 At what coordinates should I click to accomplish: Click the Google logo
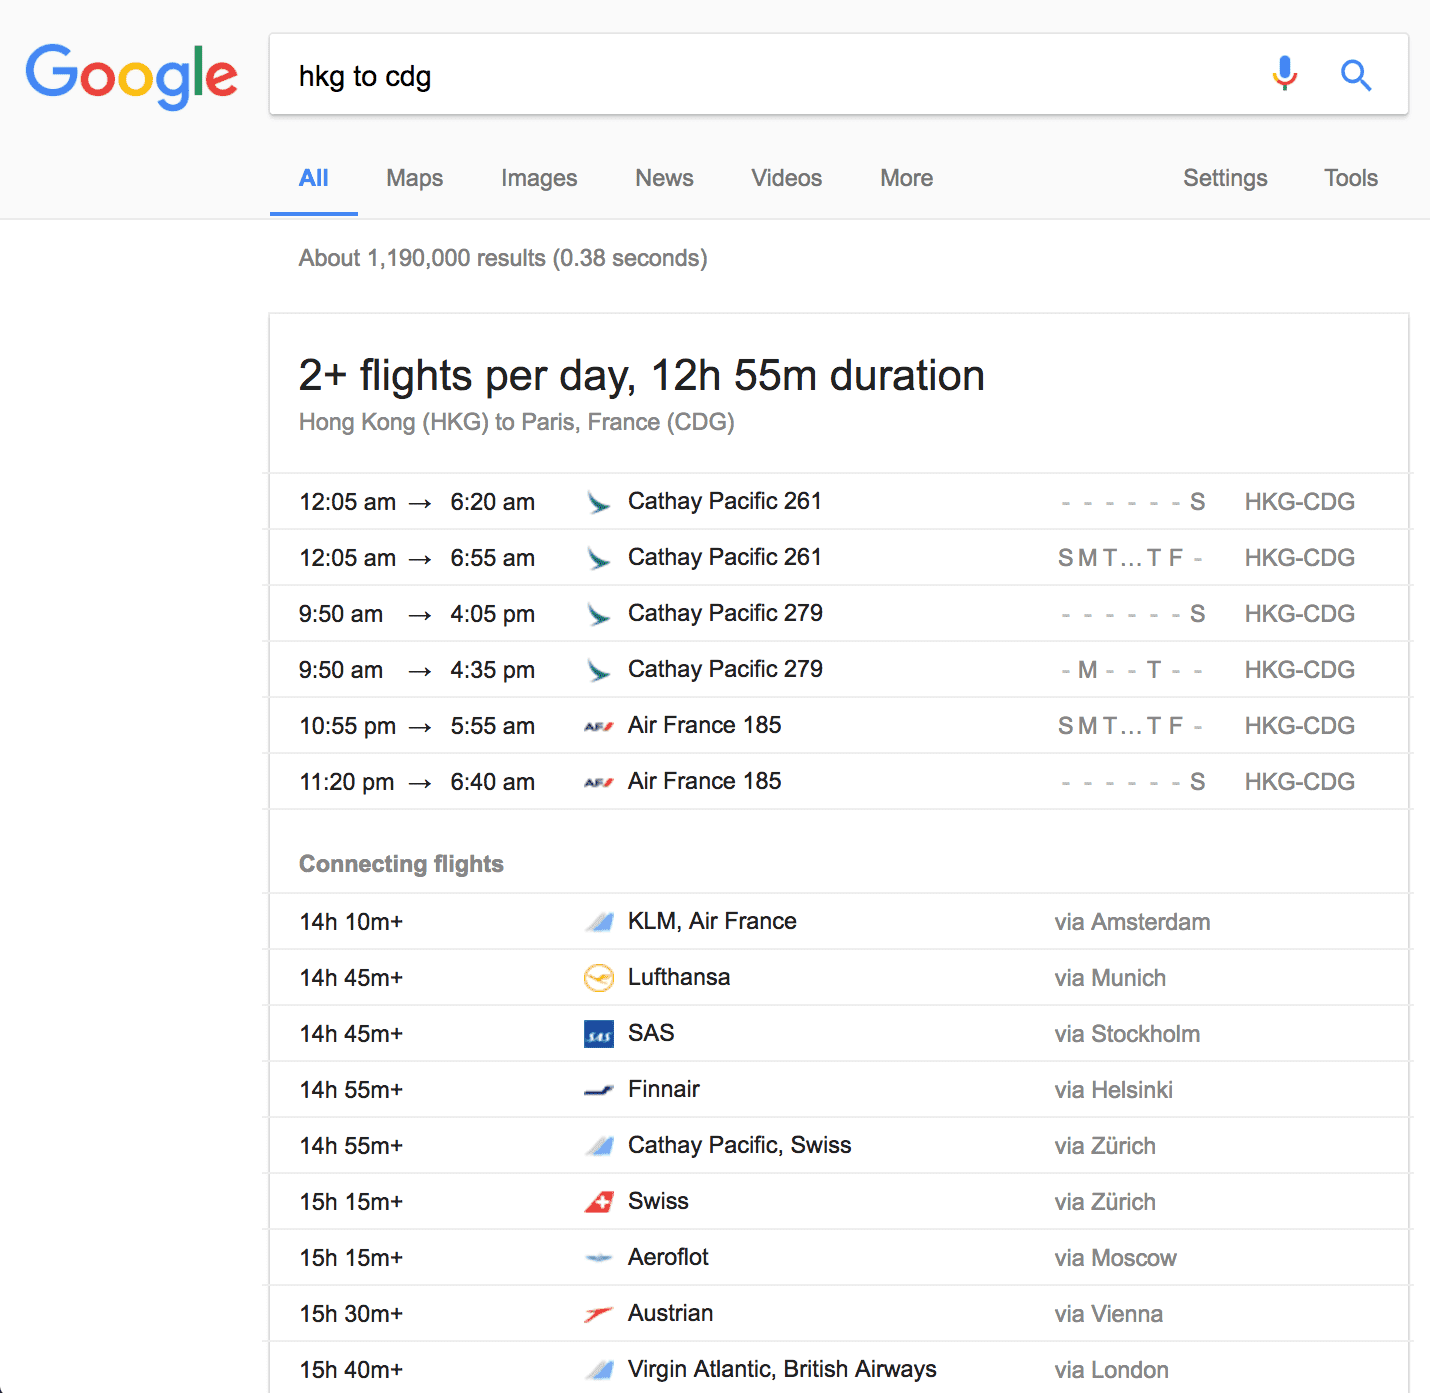tap(131, 76)
